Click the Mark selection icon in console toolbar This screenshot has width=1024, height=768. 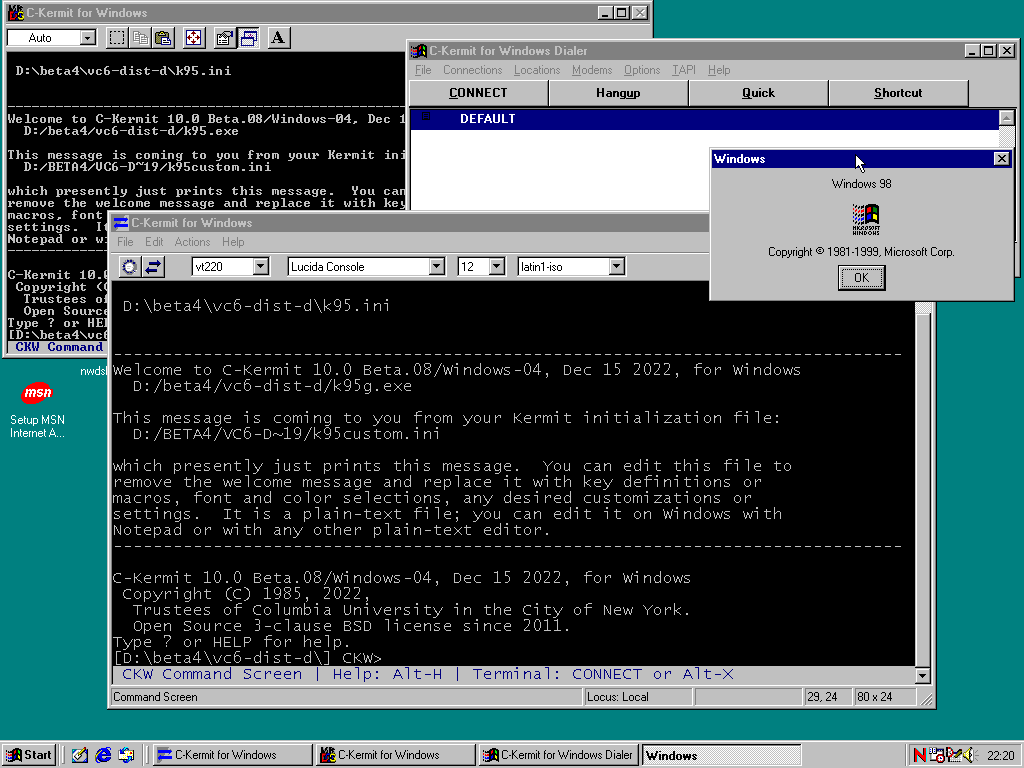click(x=117, y=38)
